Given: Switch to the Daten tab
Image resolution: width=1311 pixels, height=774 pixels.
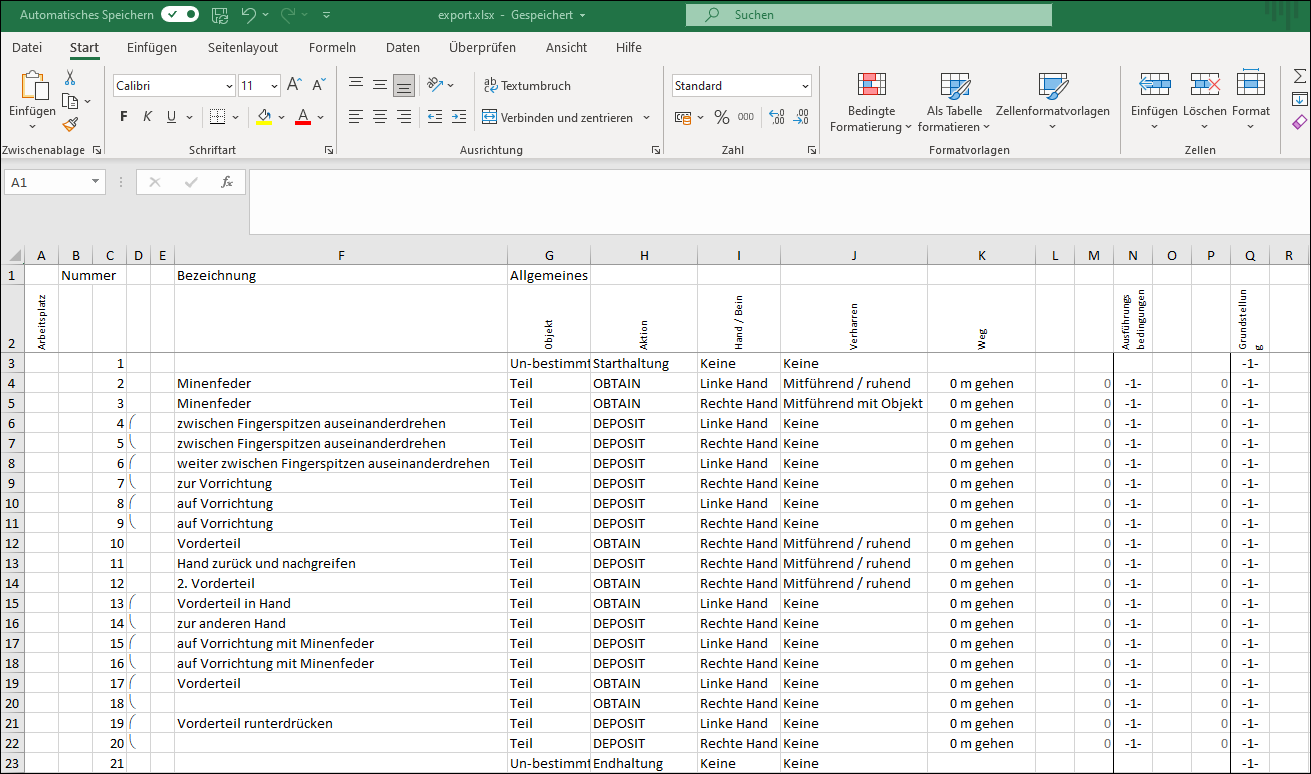Looking at the screenshot, I should tap(403, 47).
